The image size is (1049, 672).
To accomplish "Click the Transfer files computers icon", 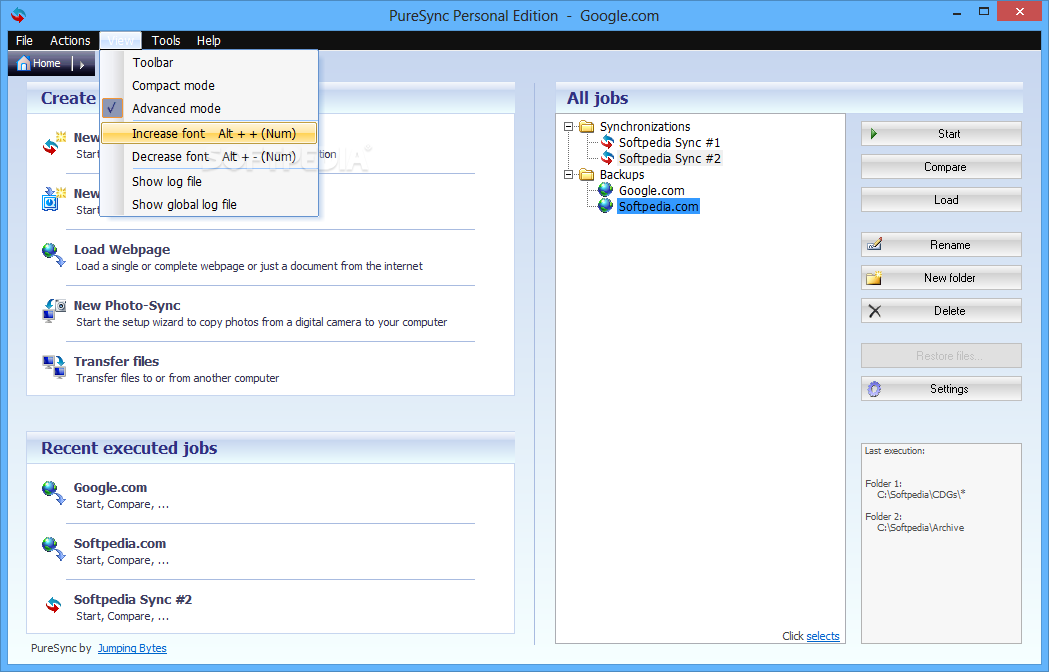I will (x=54, y=367).
